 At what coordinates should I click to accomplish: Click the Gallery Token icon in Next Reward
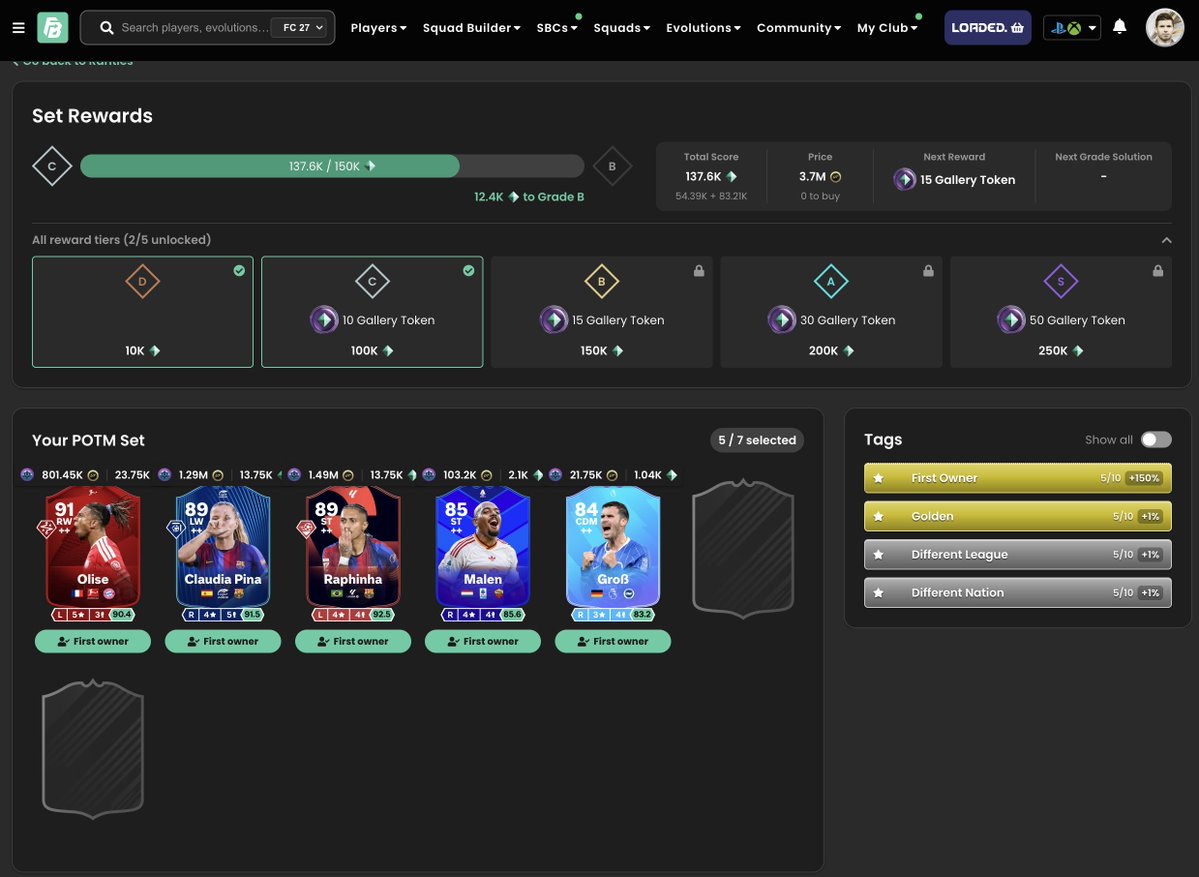905,179
